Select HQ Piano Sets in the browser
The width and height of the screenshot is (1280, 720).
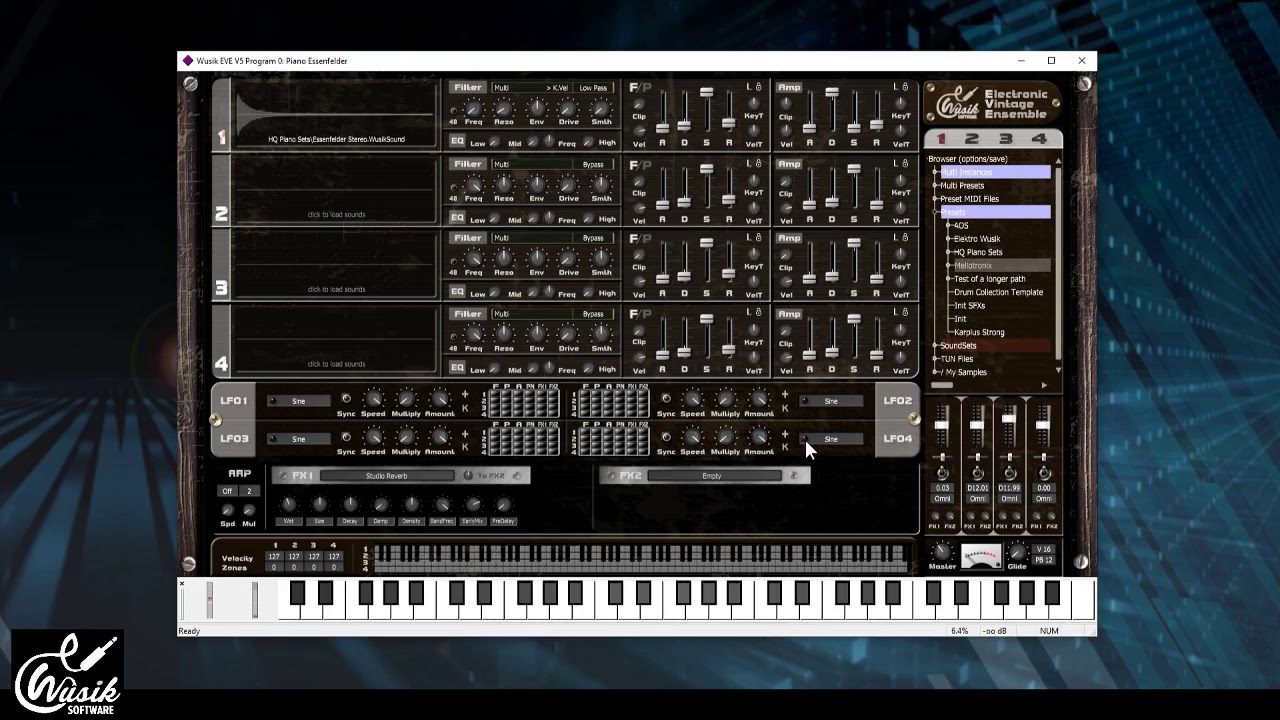978,252
